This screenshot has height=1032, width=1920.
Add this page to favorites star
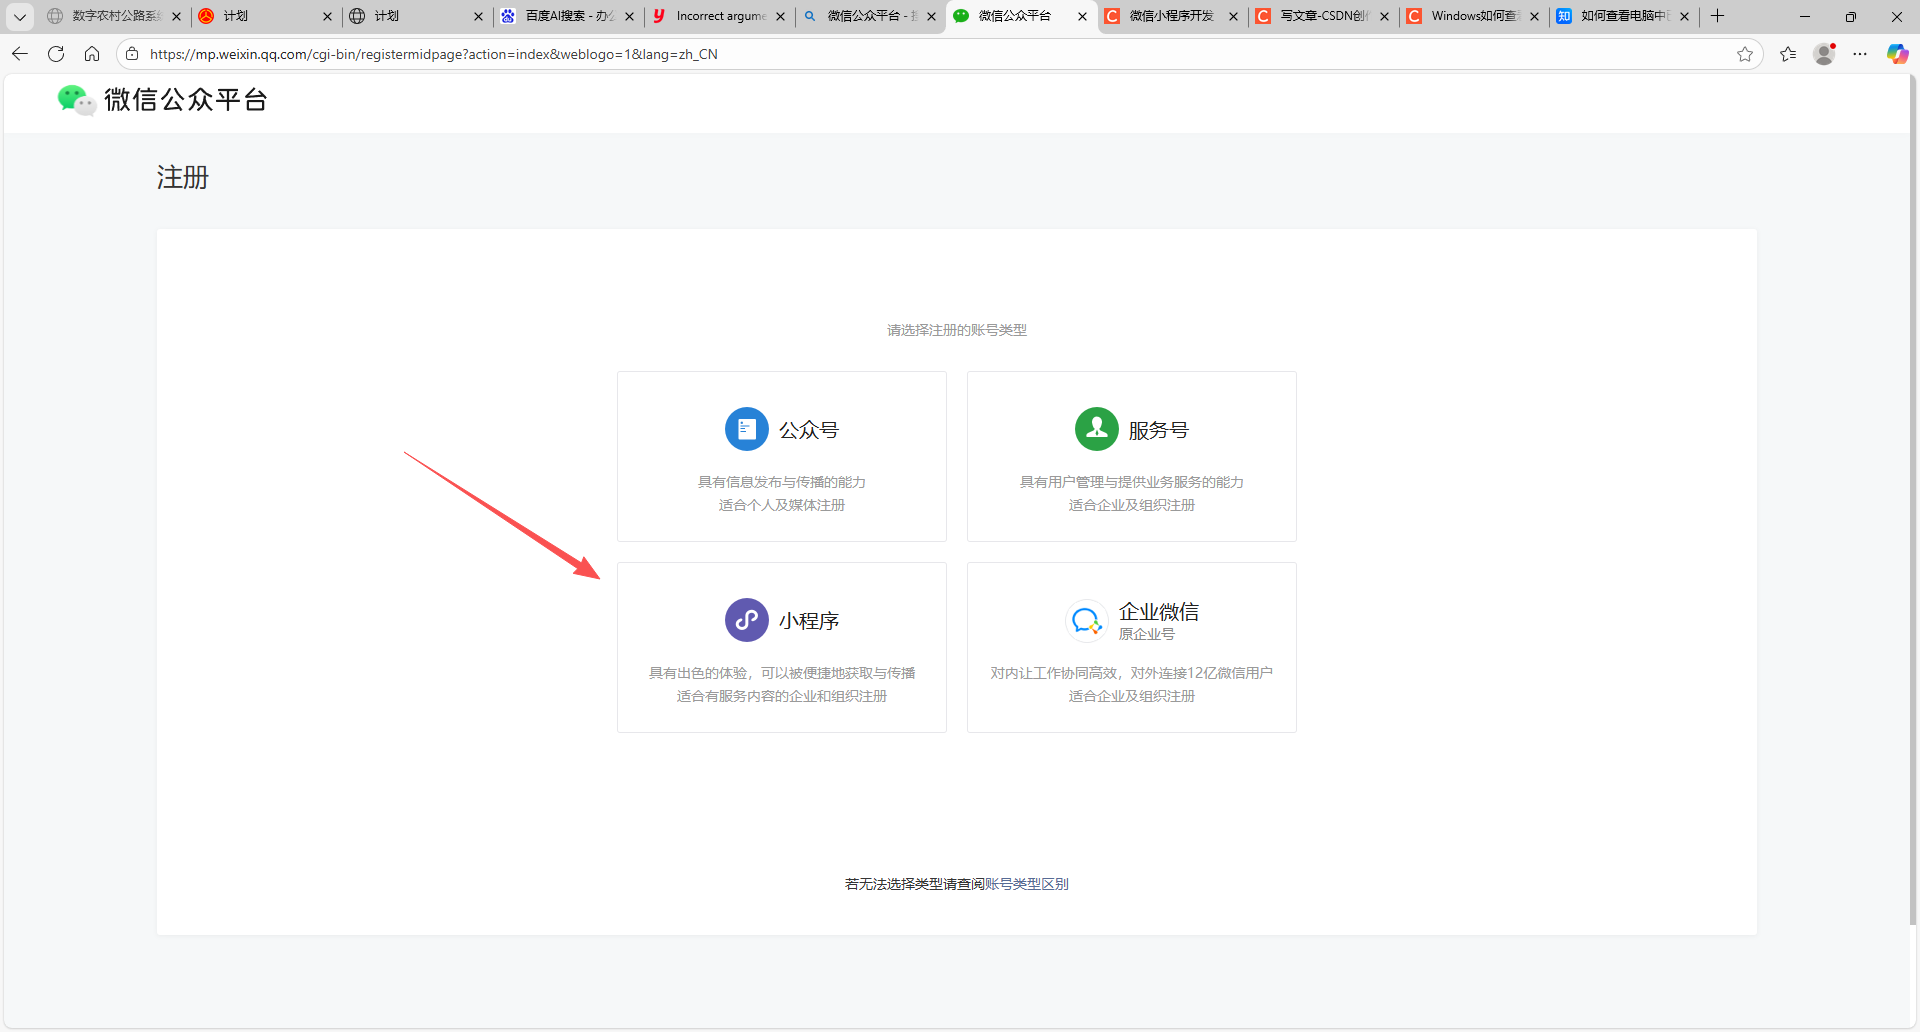tap(1745, 54)
